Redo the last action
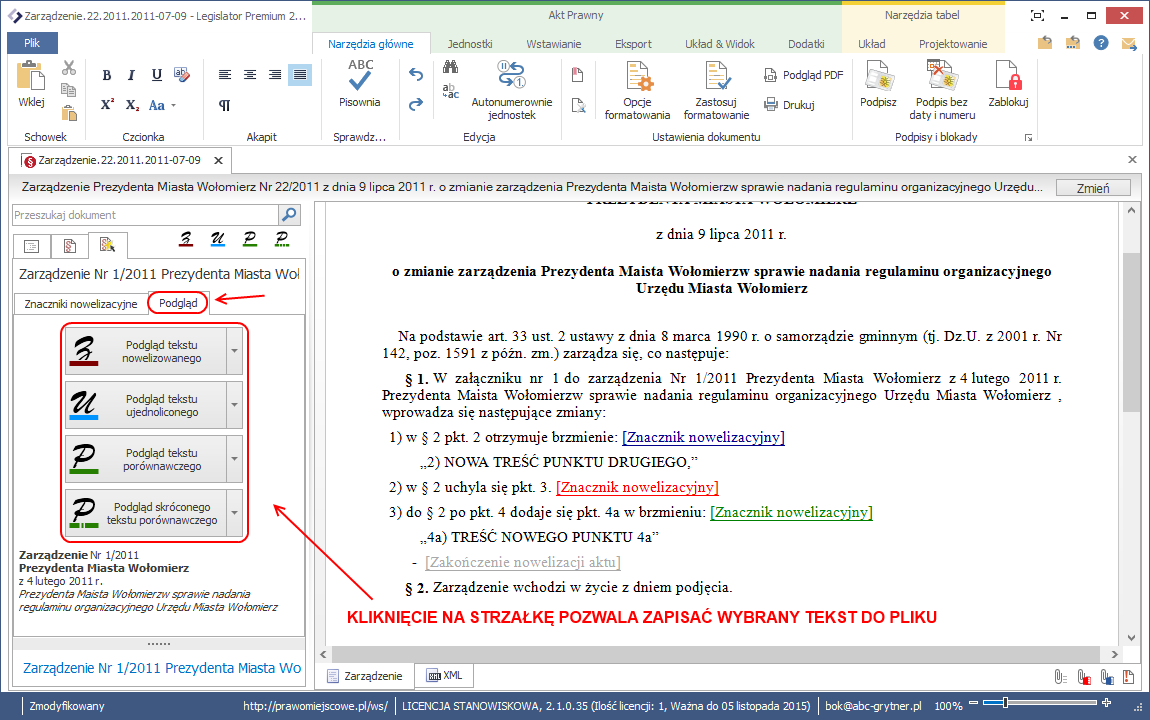 416,104
